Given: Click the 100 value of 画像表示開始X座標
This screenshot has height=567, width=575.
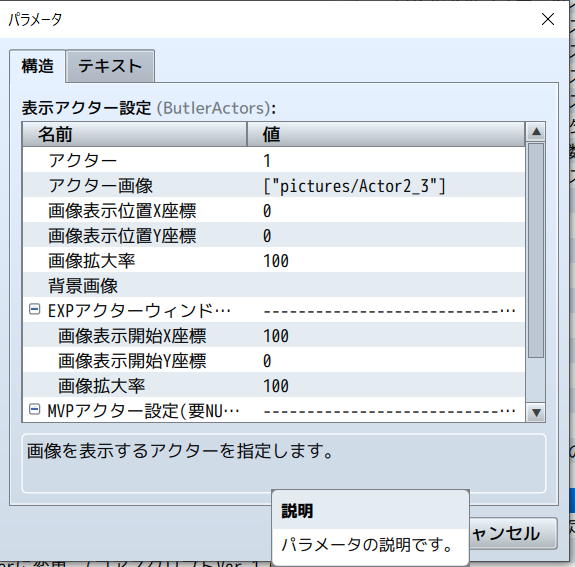Looking at the screenshot, I should (276, 336).
